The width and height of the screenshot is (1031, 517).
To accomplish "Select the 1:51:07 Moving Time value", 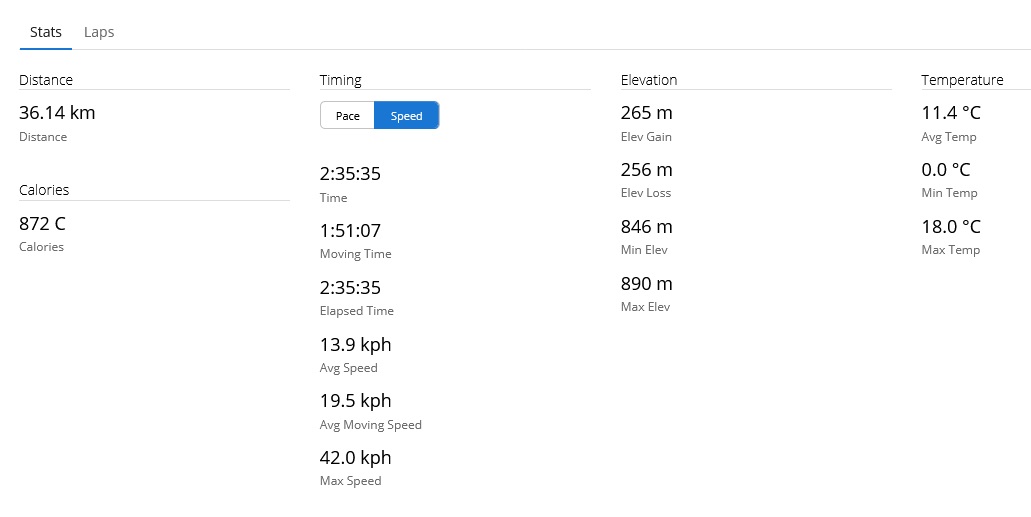I will click(350, 230).
